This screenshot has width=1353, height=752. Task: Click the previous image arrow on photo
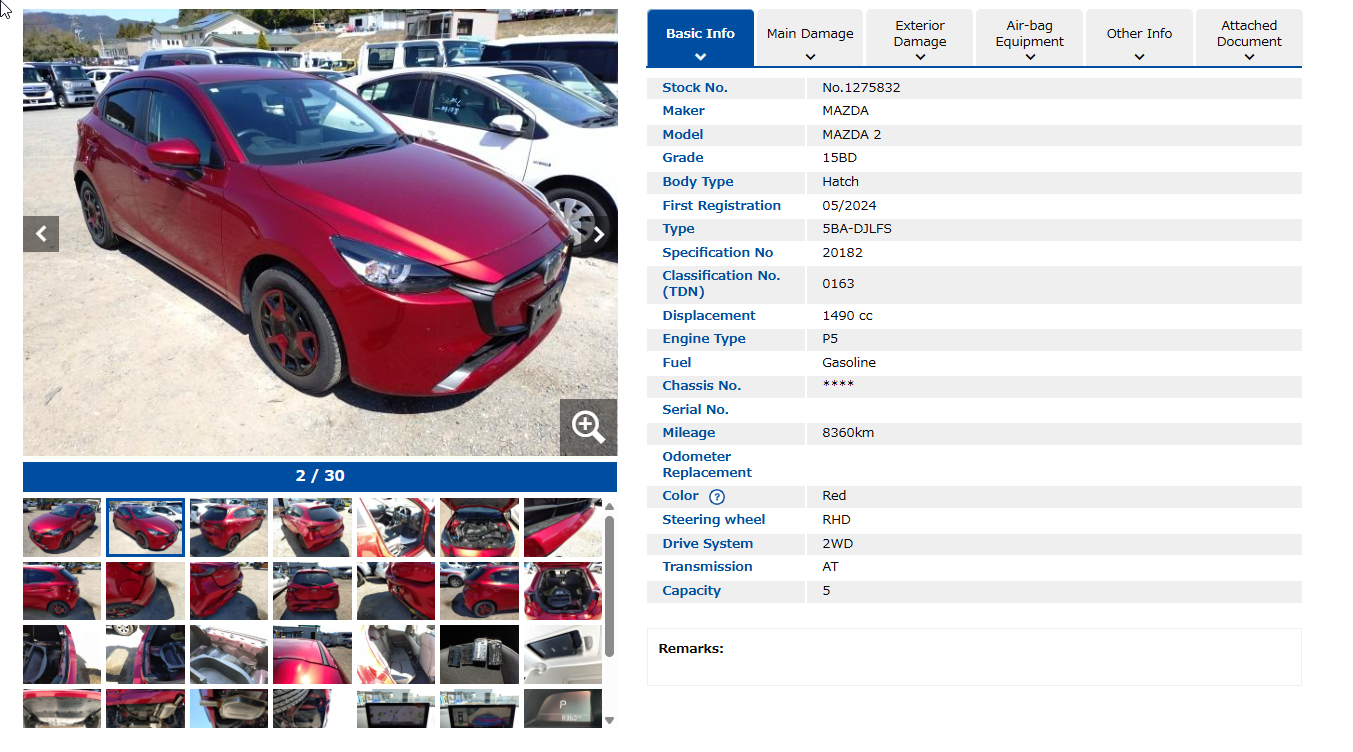coord(41,234)
